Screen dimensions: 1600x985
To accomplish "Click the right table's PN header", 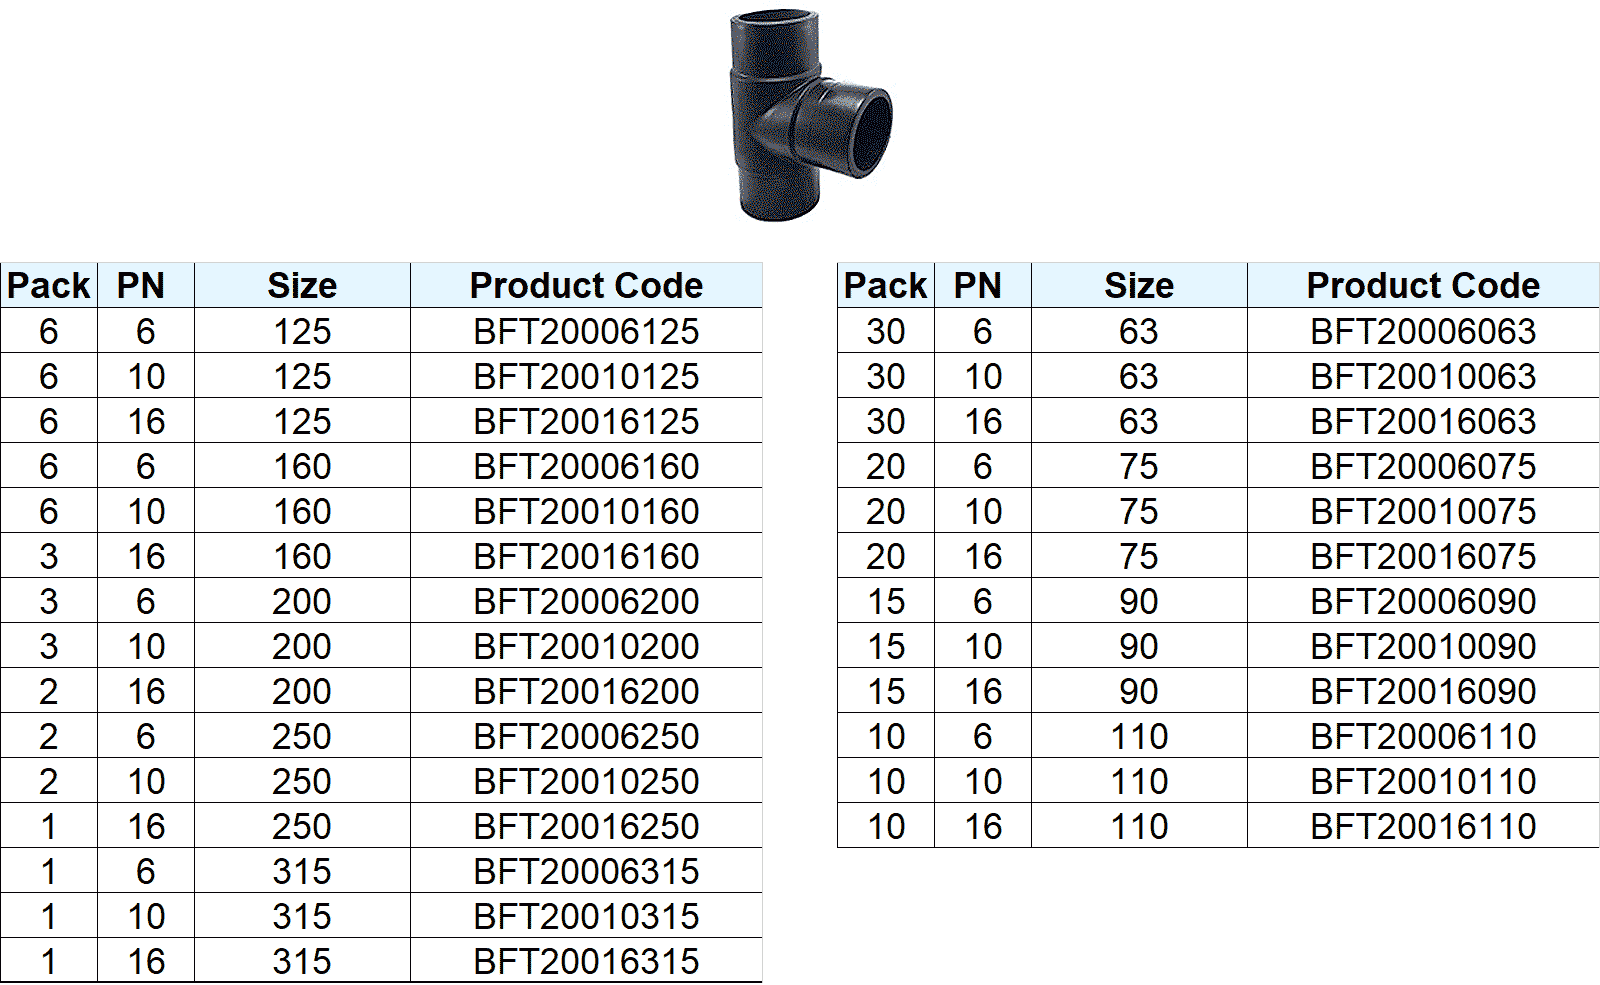I will (978, 286).
